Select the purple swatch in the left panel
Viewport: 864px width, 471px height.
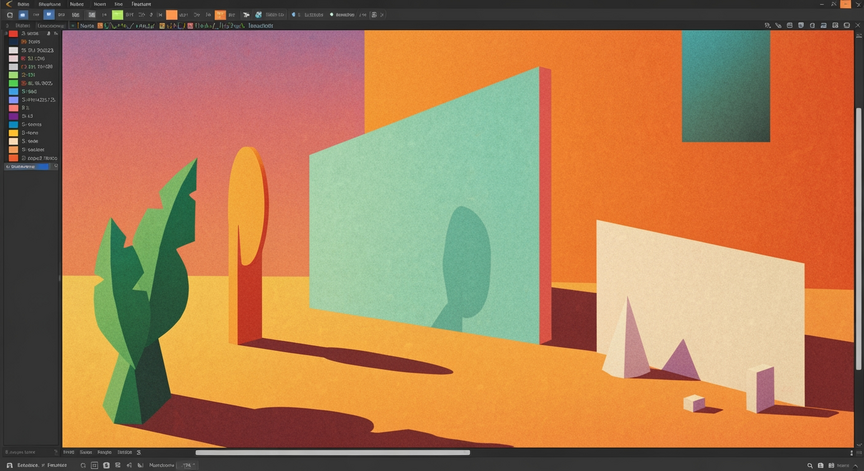13,116
